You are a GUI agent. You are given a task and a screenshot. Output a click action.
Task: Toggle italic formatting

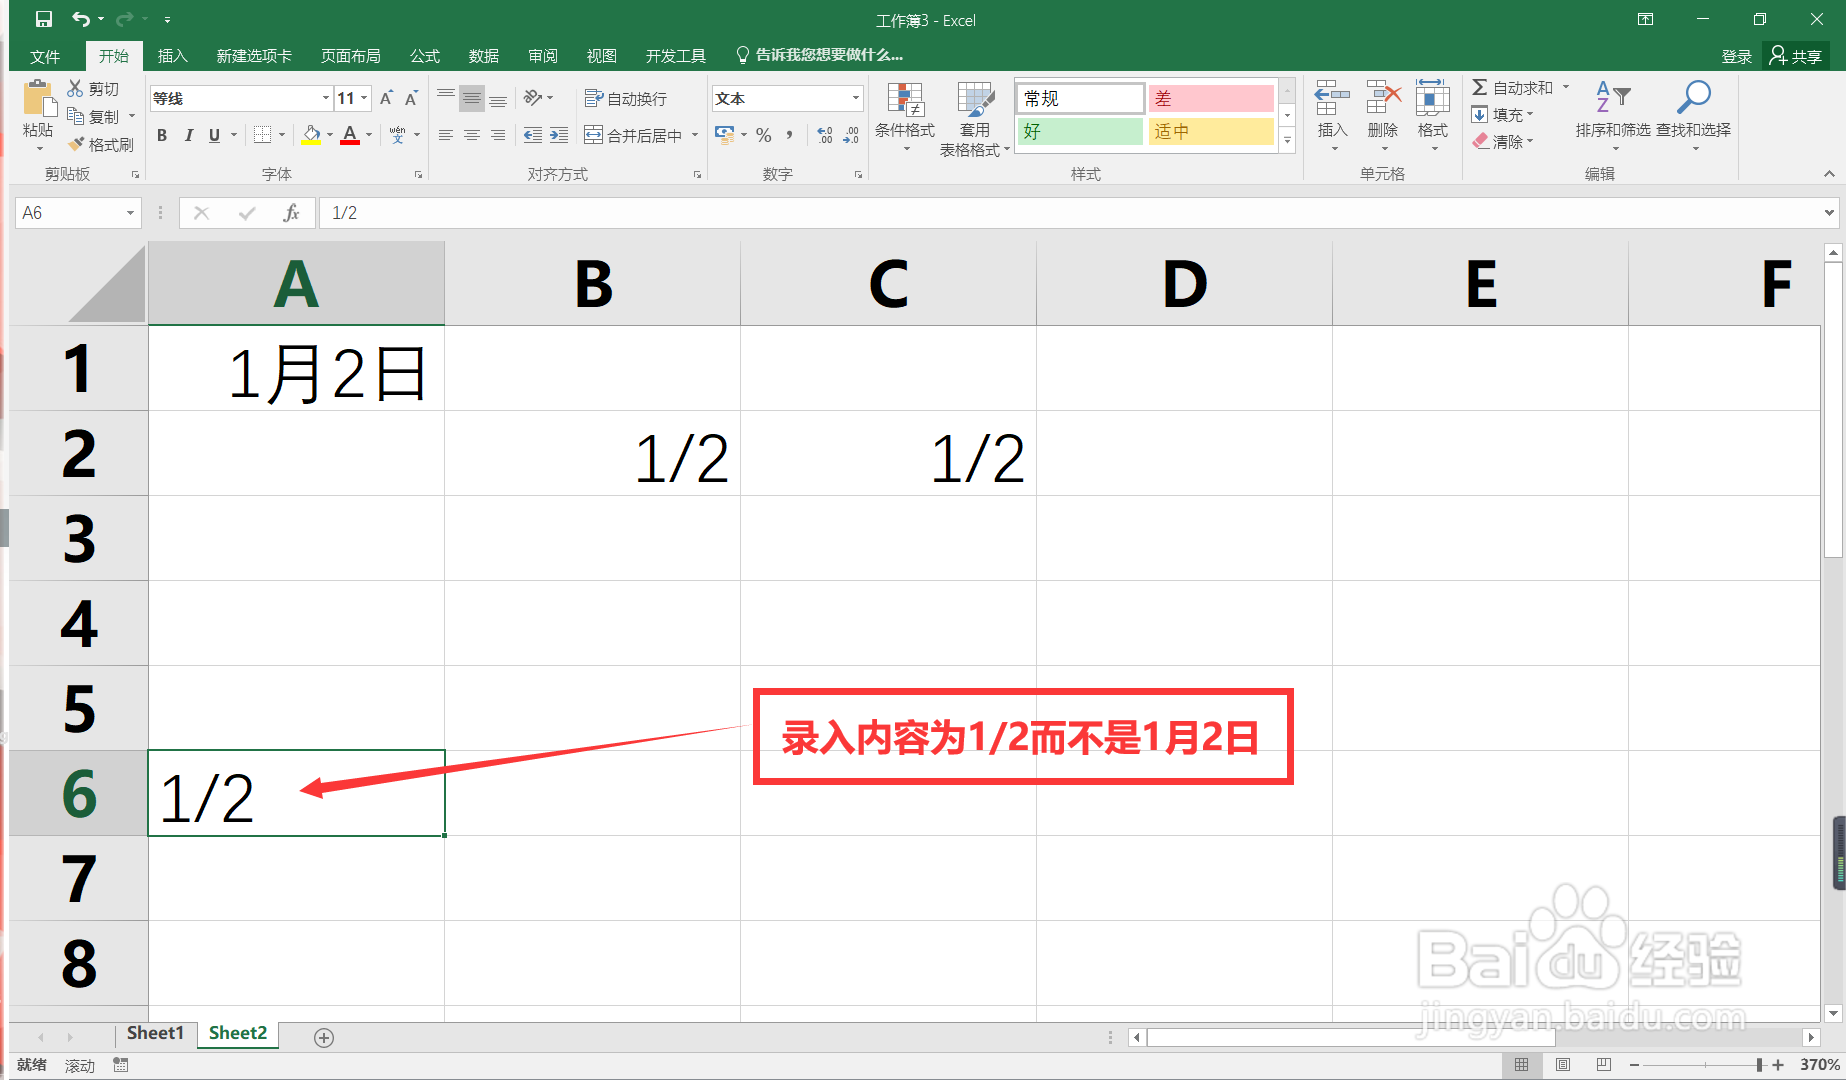pyautogui.click(x=188, y=135)
